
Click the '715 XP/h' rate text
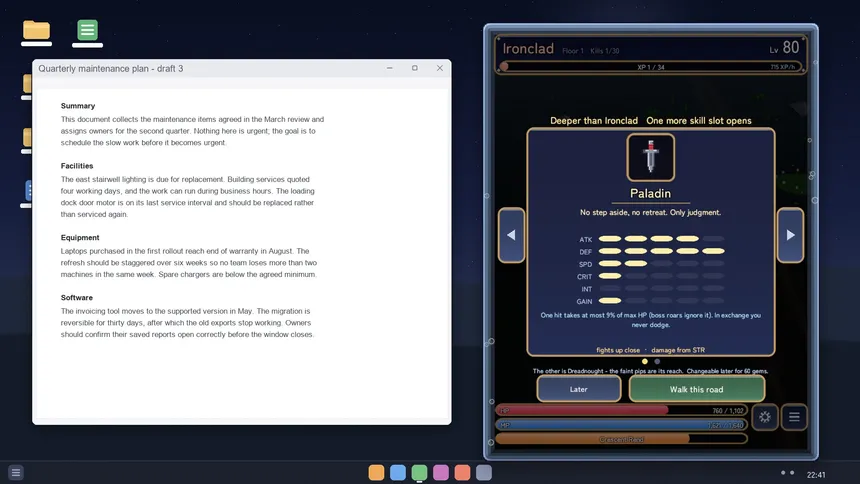782,67
